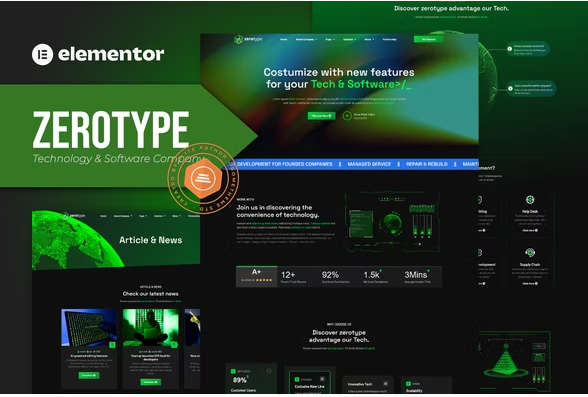Click the circular play video icon

coord(347,116)
